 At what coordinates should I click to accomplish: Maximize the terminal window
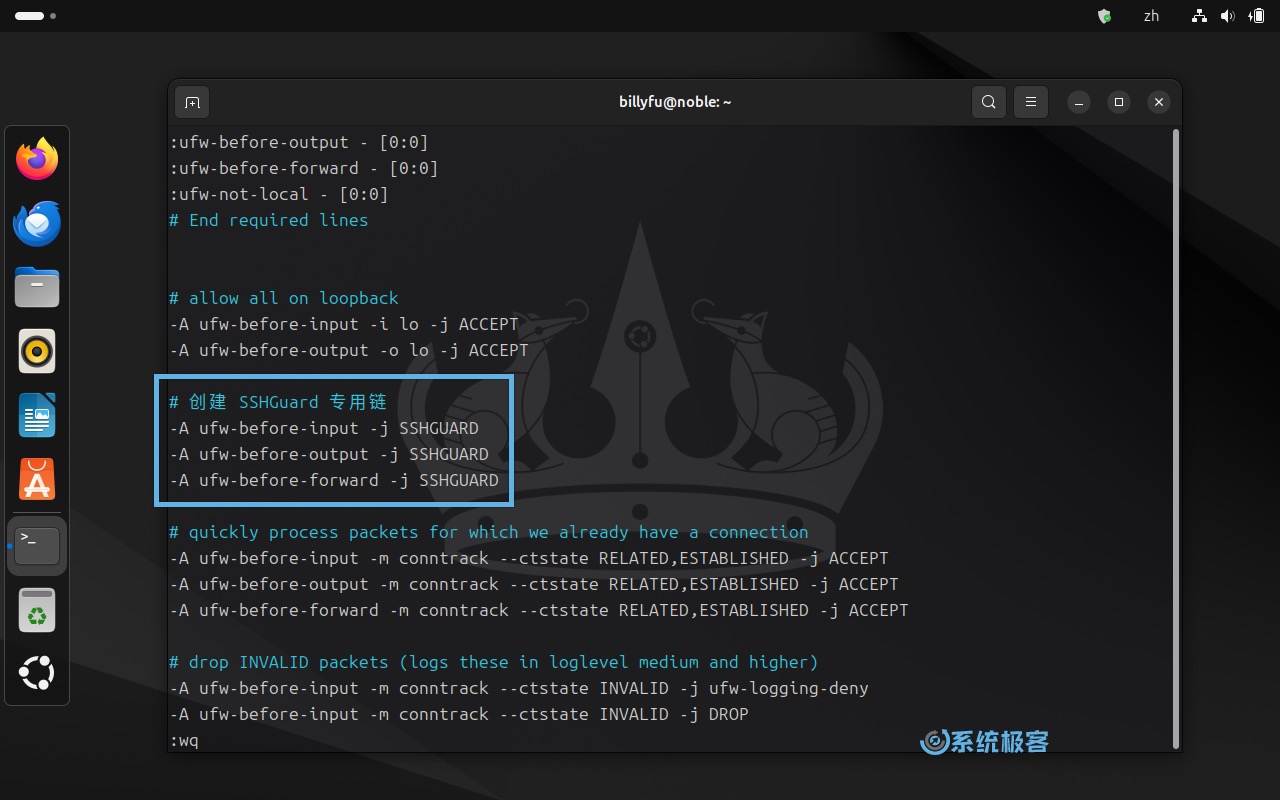tap(1119, 102)
